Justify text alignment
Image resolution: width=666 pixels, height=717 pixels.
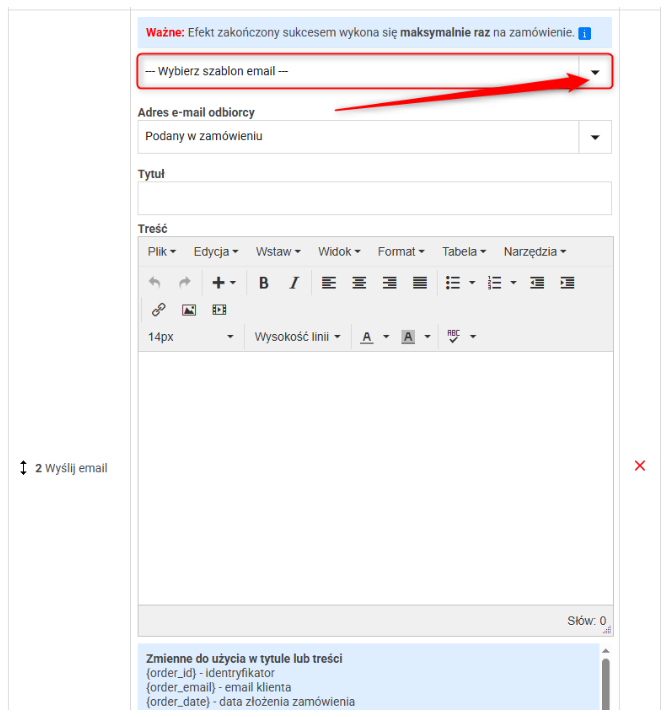pyautogui.click(x=420, y=283)
